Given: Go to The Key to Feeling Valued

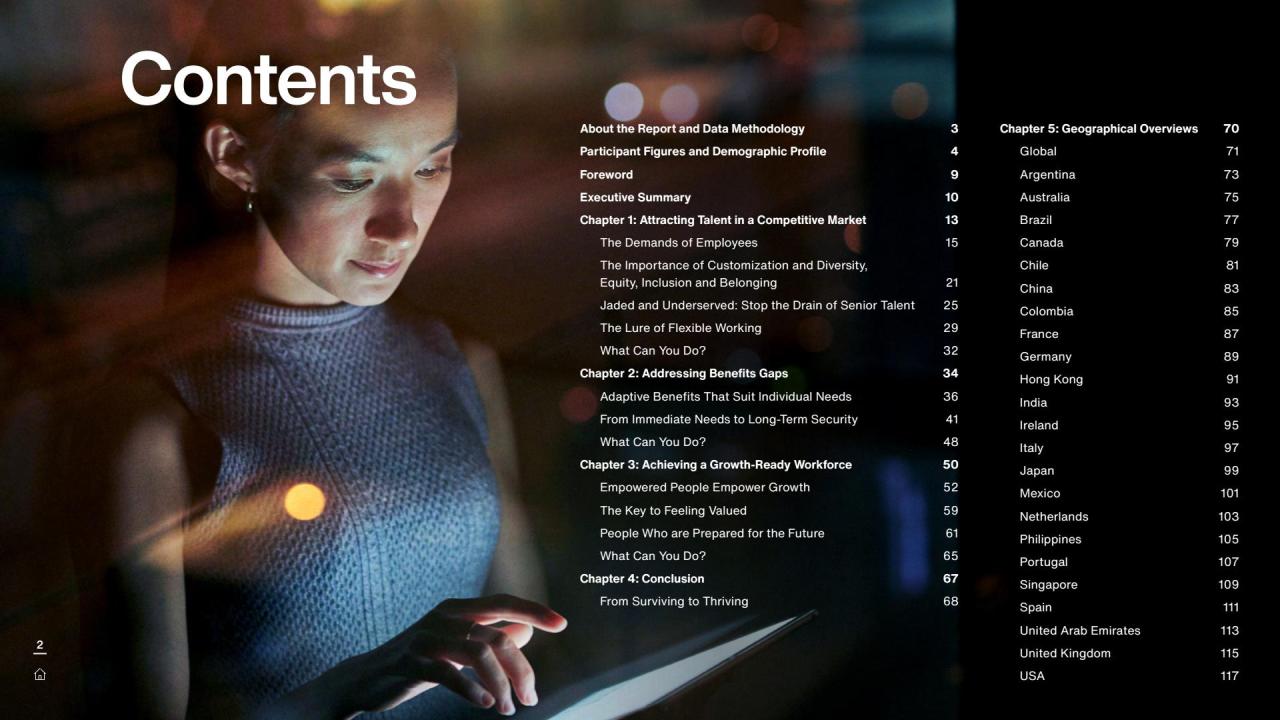Looking at the screenshot, I should pyautogui.click(x=673, y=511).
